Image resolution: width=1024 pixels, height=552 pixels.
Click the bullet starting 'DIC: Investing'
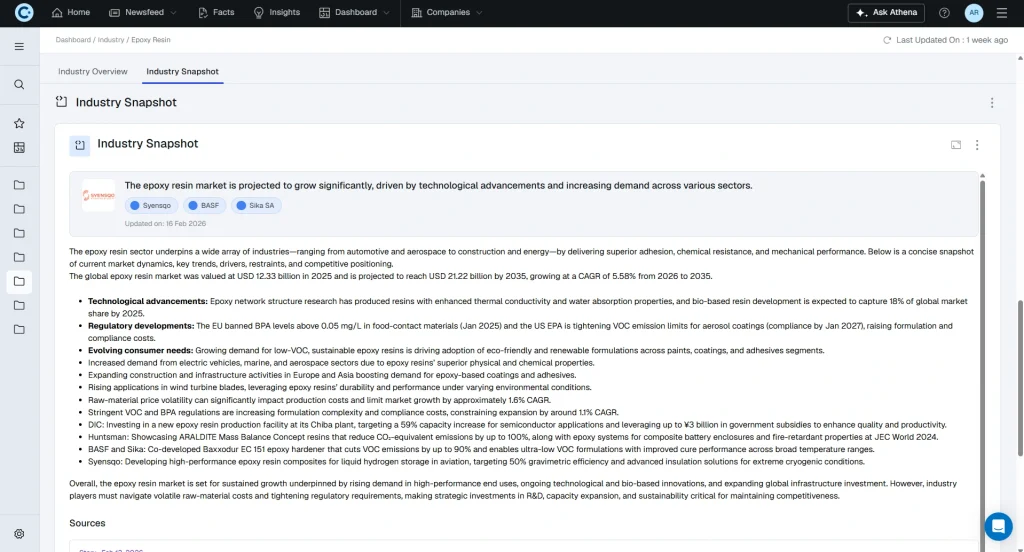[517, 425]
